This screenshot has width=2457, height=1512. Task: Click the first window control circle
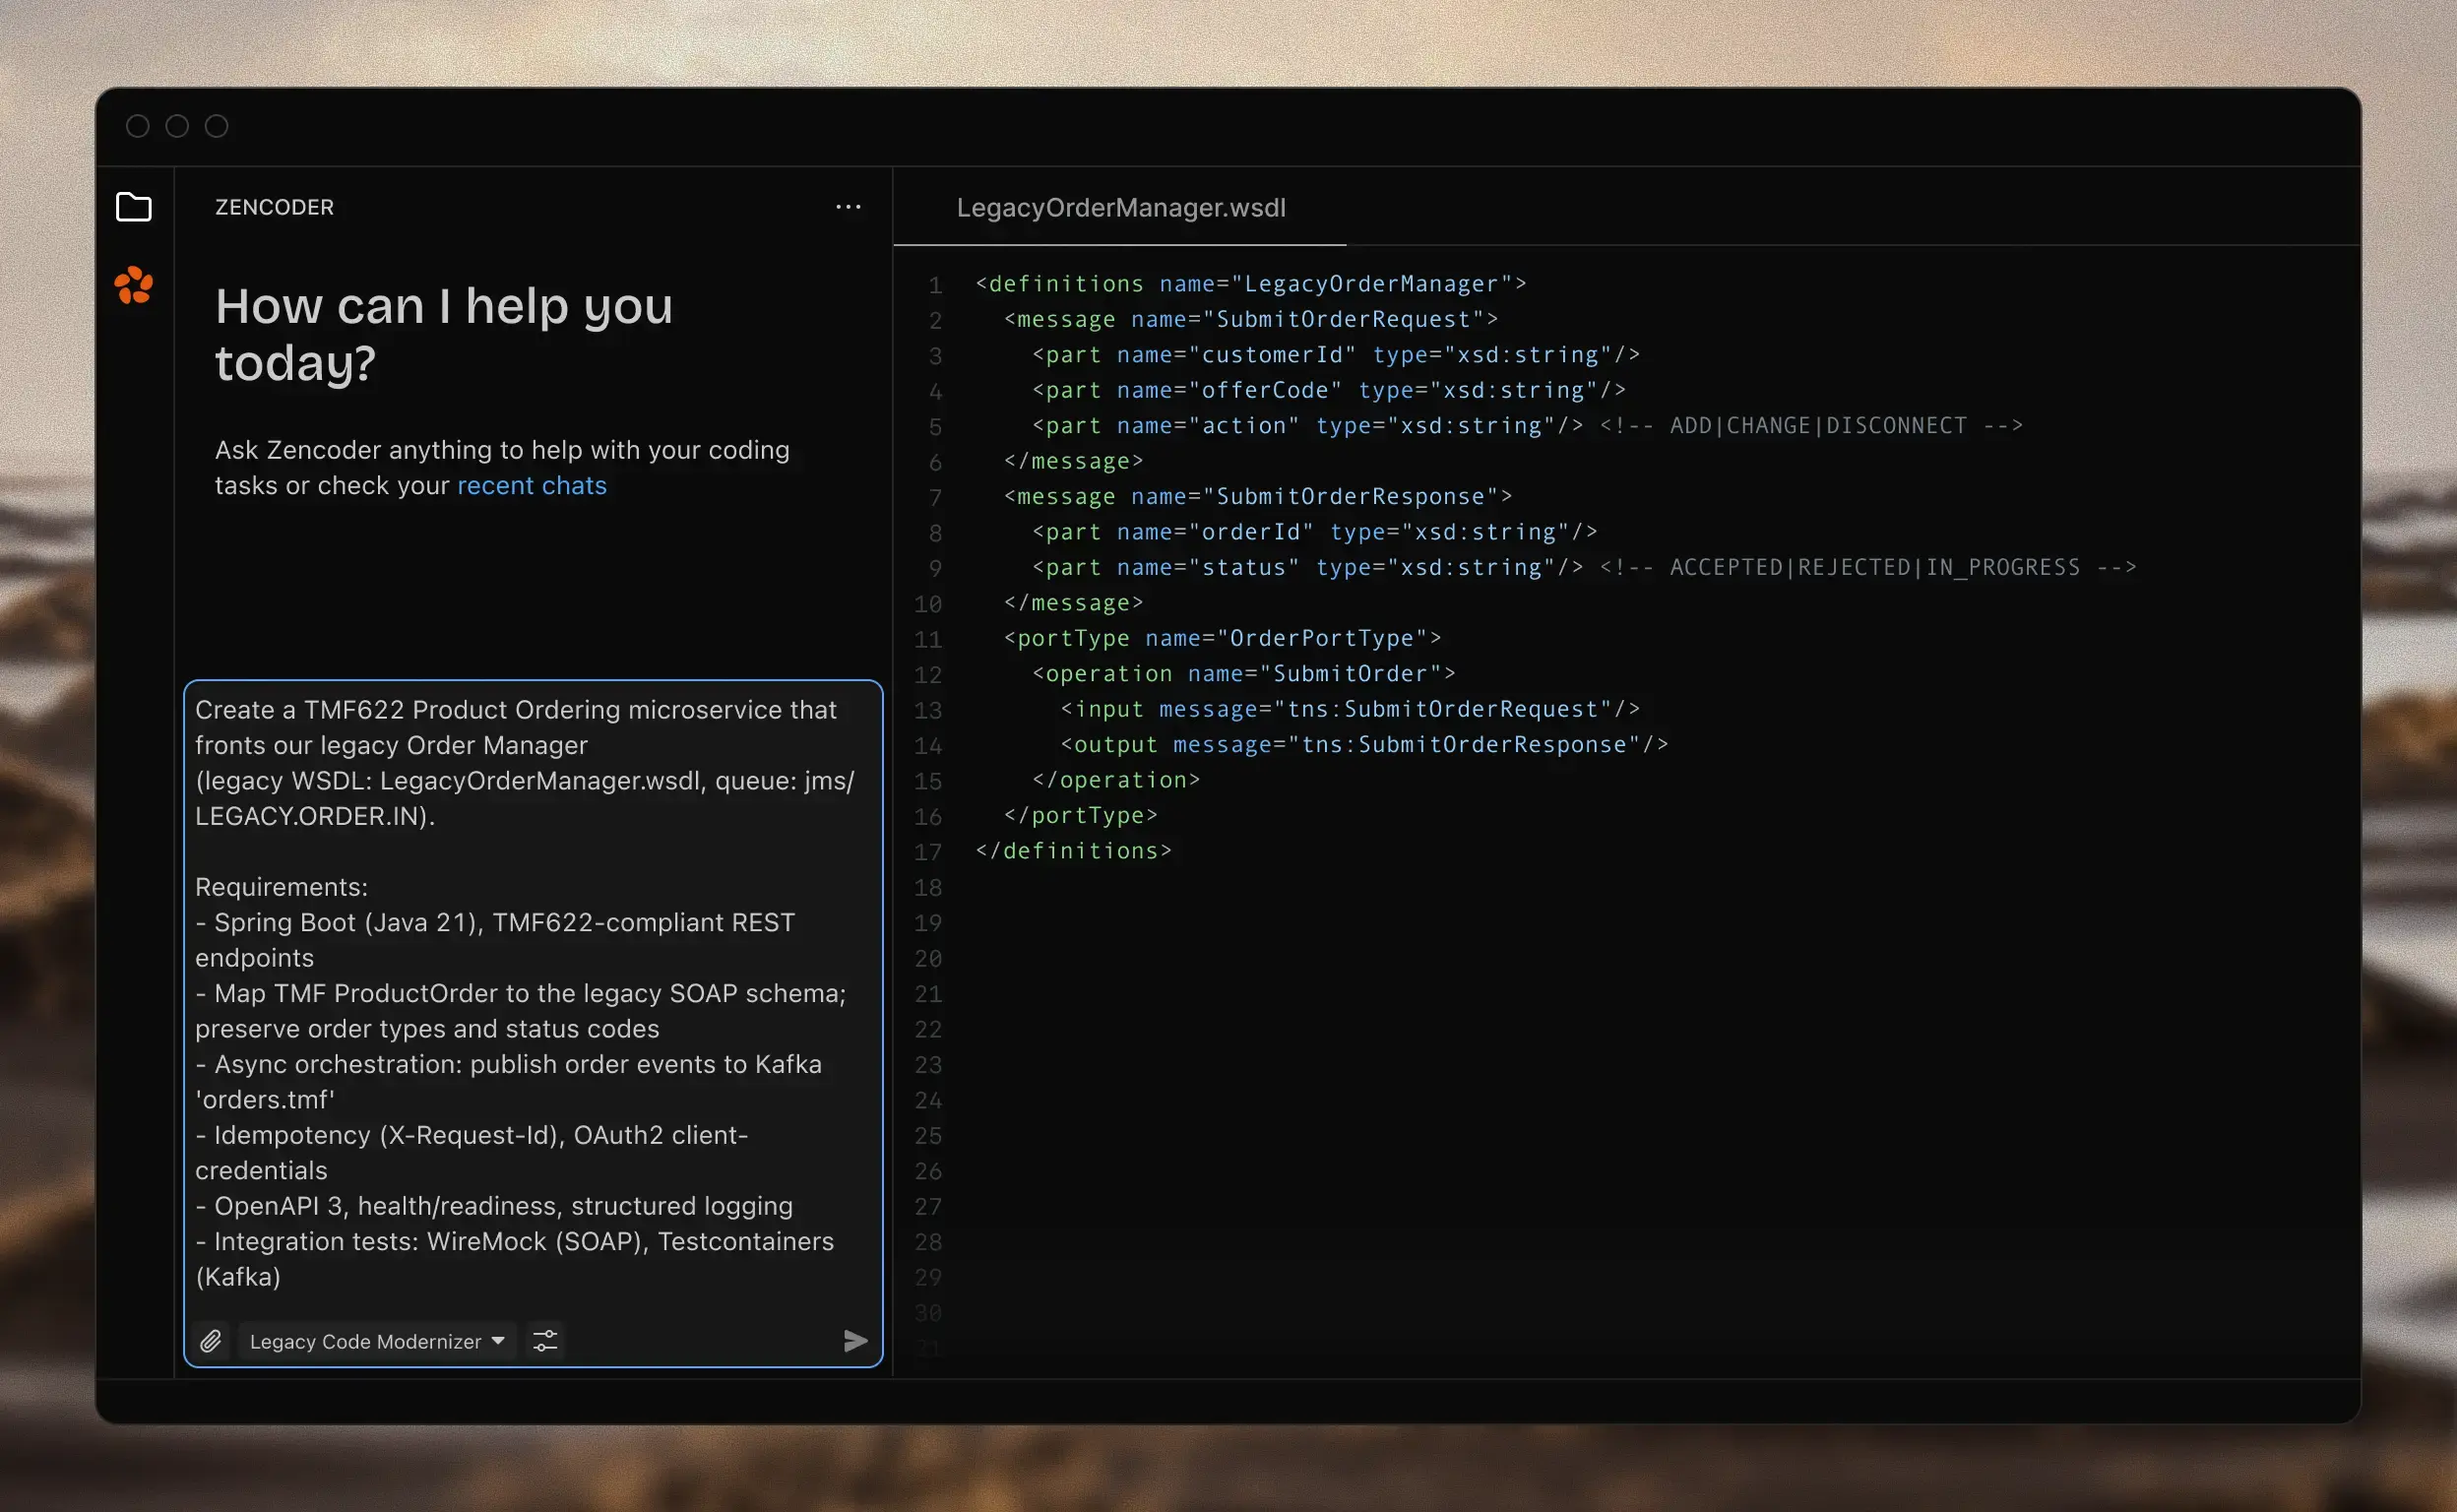(x=138, y=126)
